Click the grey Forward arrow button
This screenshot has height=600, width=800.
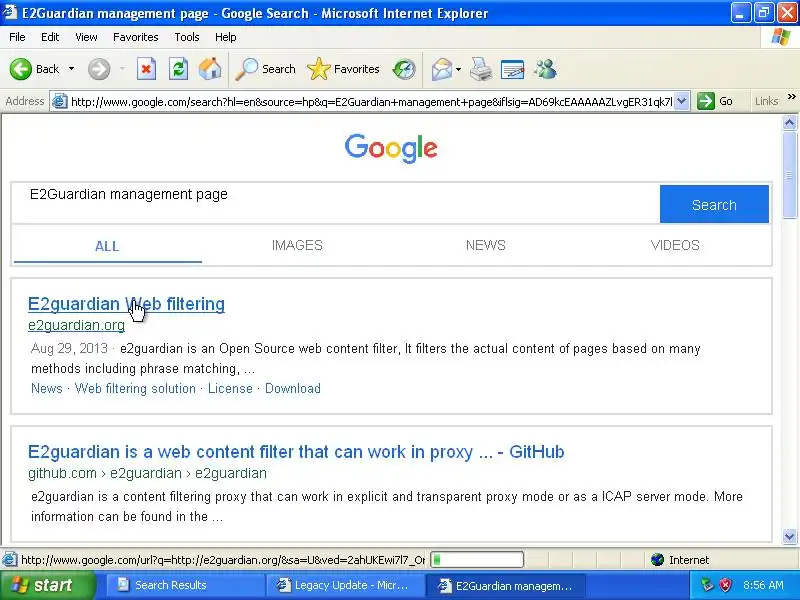pyautogui.click(x=99, y=69)
